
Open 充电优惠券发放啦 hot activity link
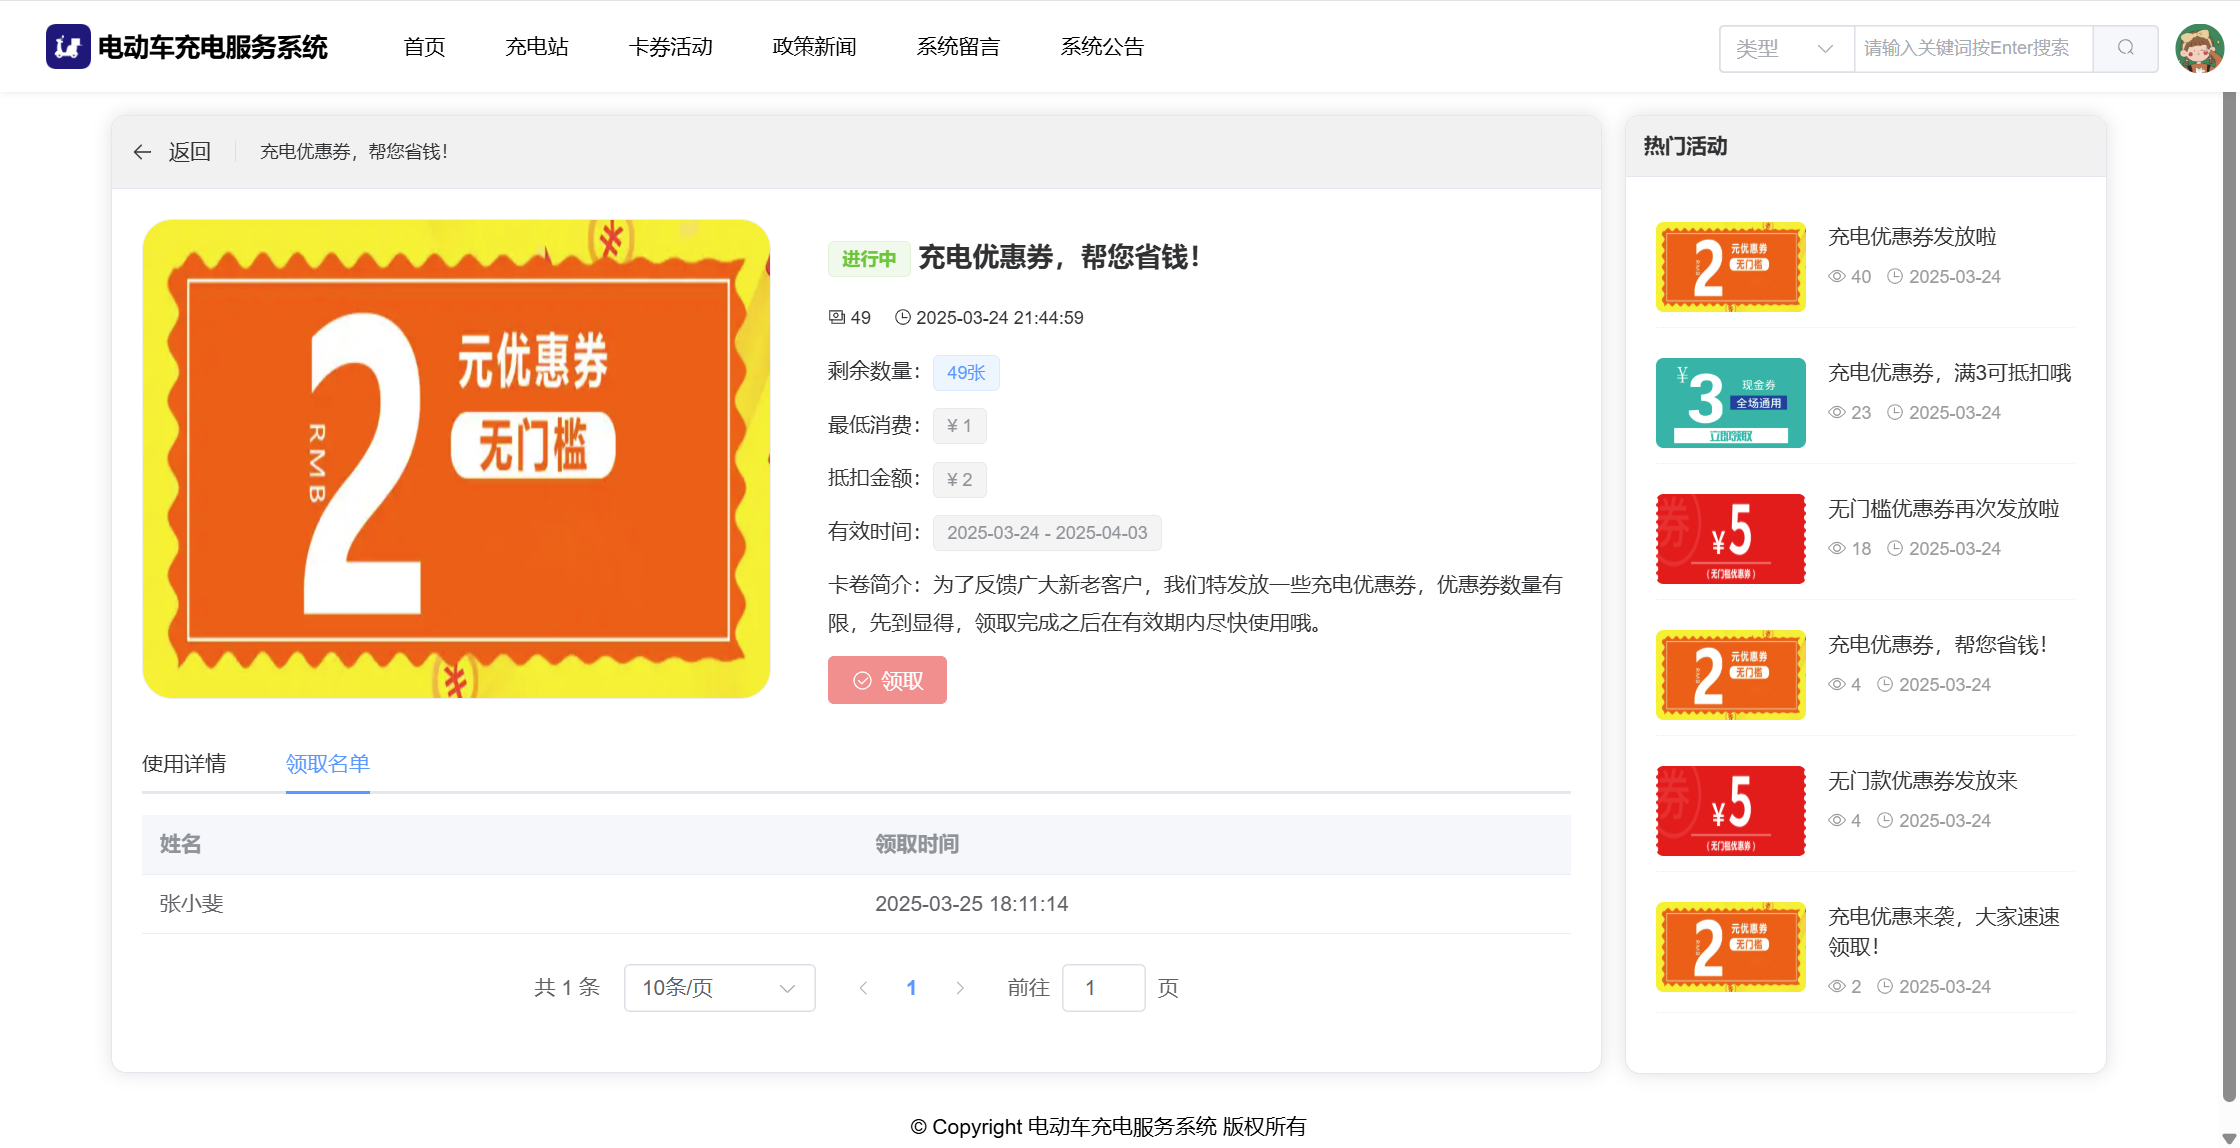click(x=1912, y=237)
